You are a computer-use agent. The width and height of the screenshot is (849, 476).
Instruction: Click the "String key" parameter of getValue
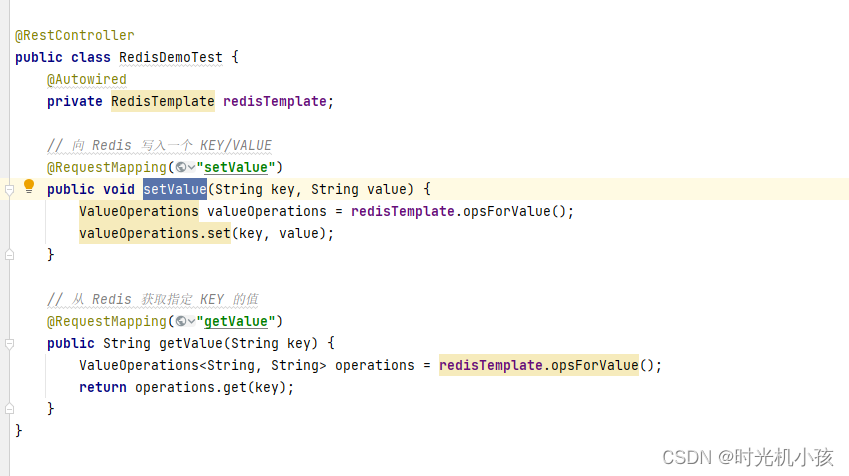tap(271, 343)
